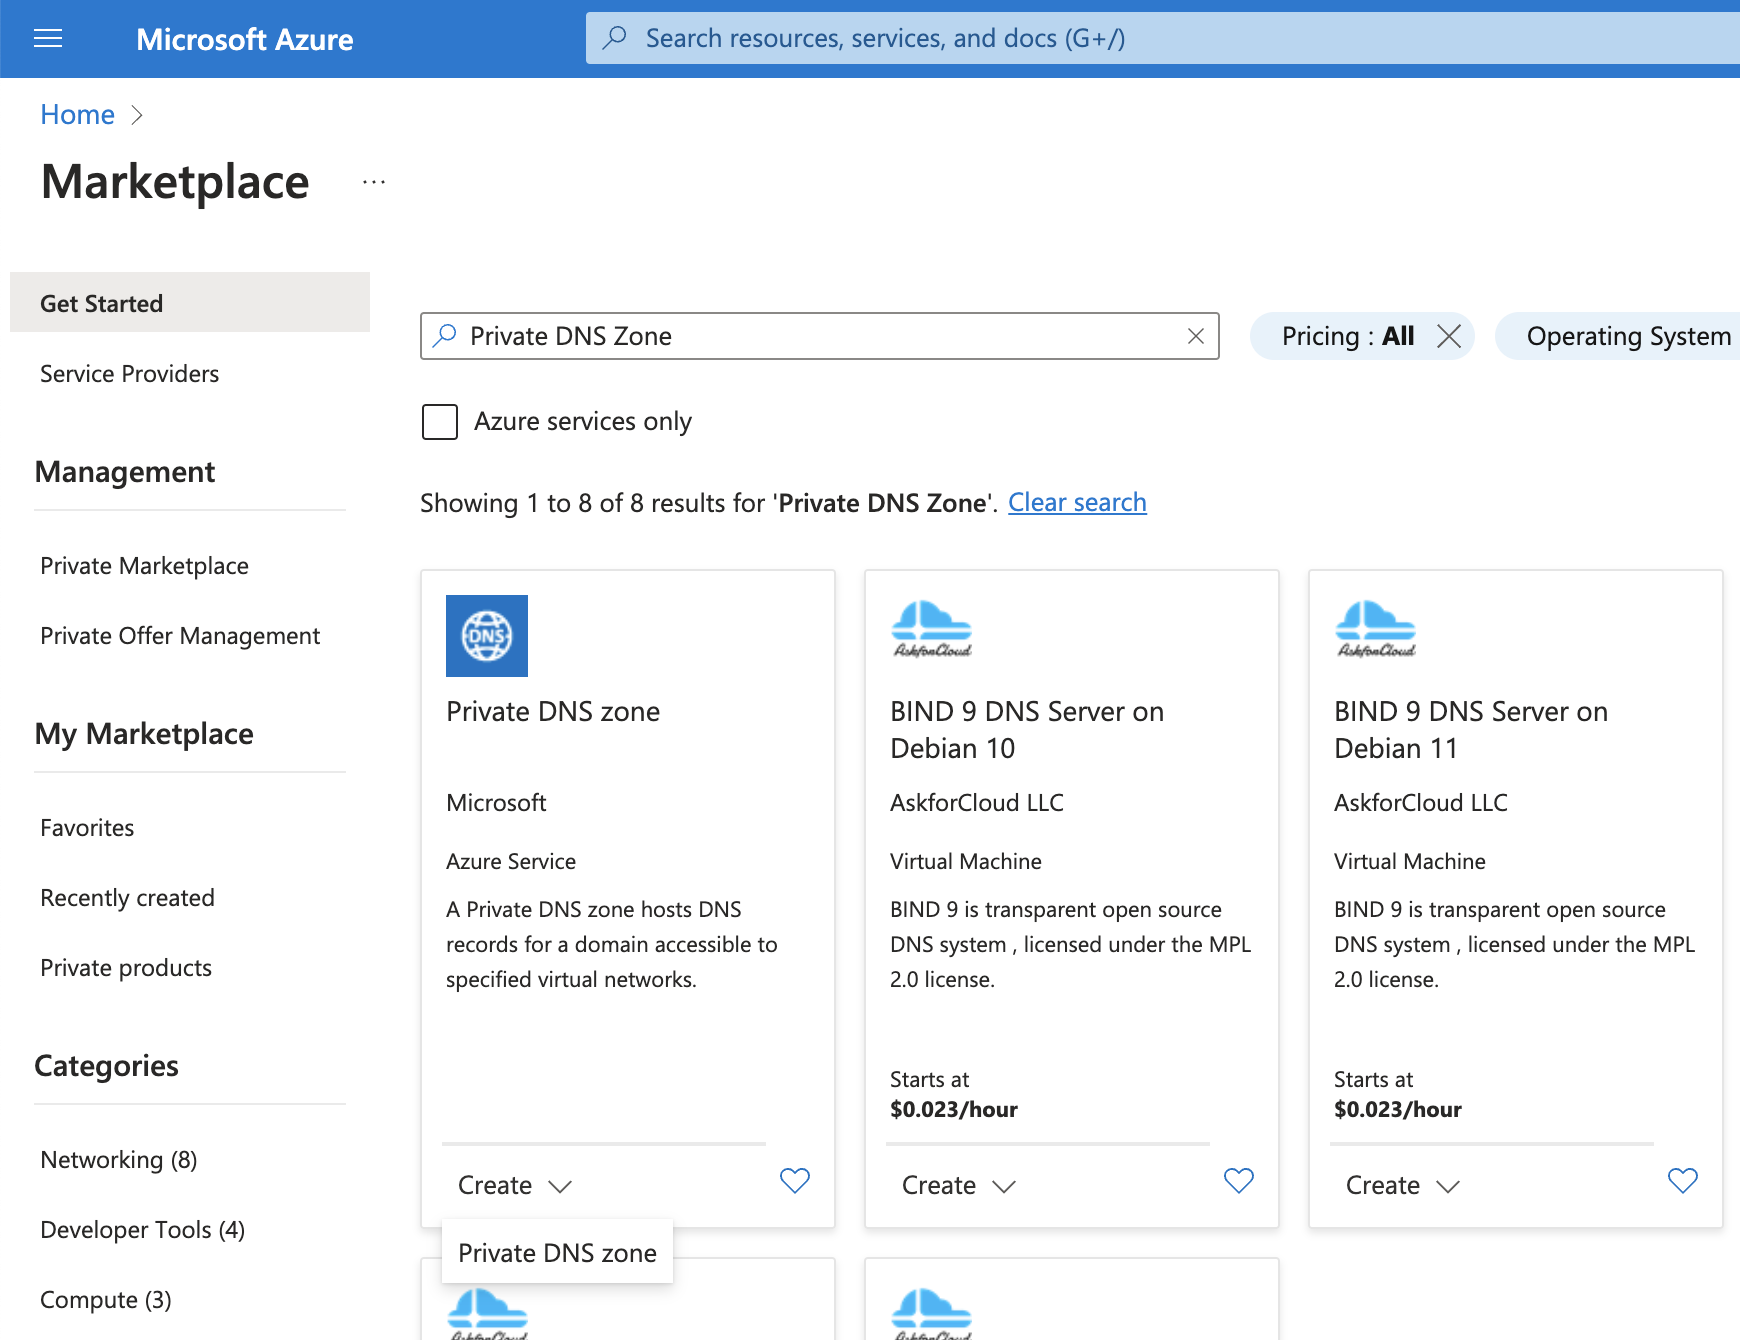Screen dimensions: 1740x1340
Task: Choose Private DNS zone from Create menu
Action: [557, 1252]
